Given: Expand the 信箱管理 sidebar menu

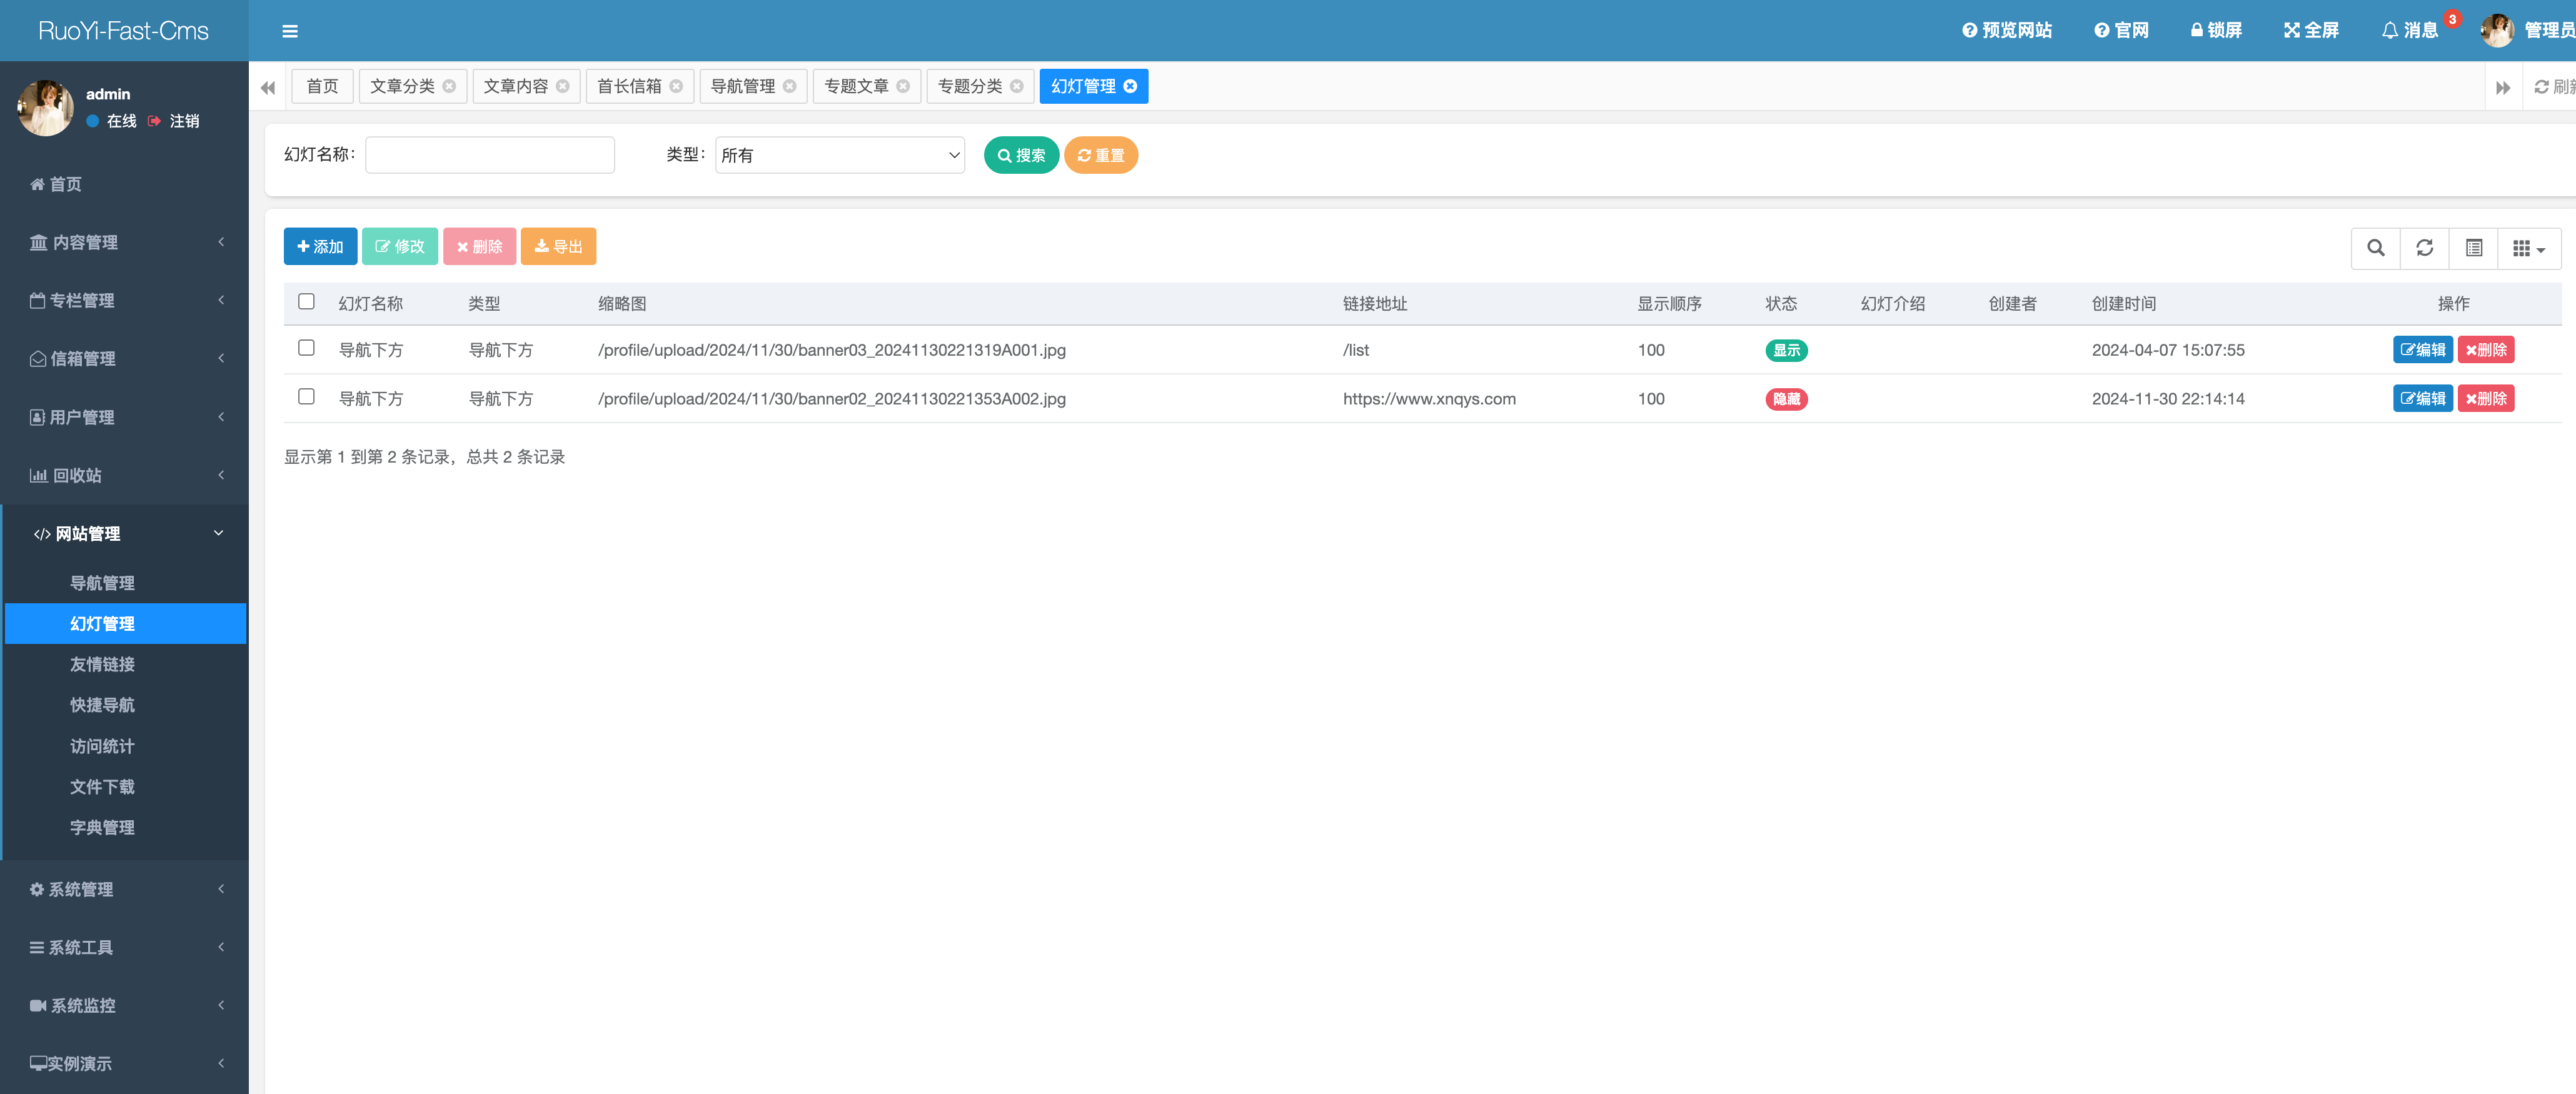Looking at the screenshot, I should tap(124, 358).
